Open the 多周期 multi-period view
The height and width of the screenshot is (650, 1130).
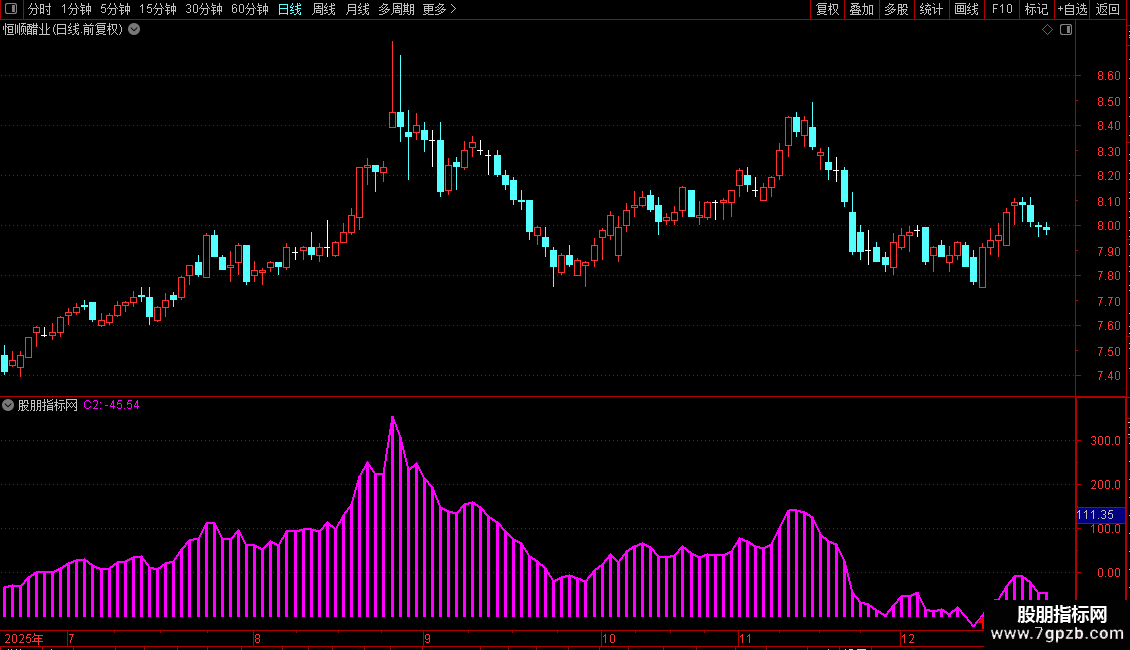click(x=396, y=9)
